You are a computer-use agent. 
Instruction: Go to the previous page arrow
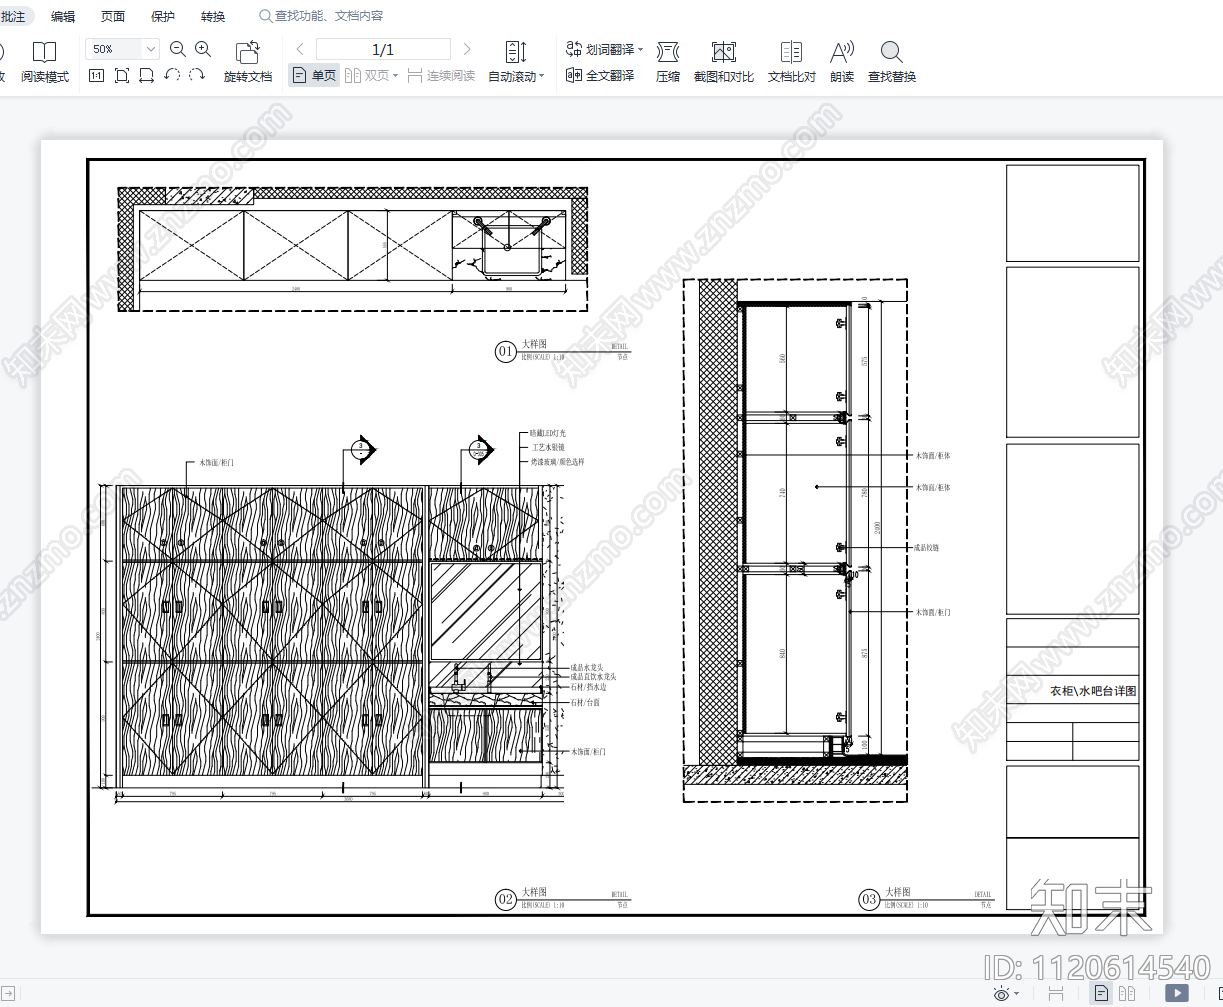(x=300, y=49)
